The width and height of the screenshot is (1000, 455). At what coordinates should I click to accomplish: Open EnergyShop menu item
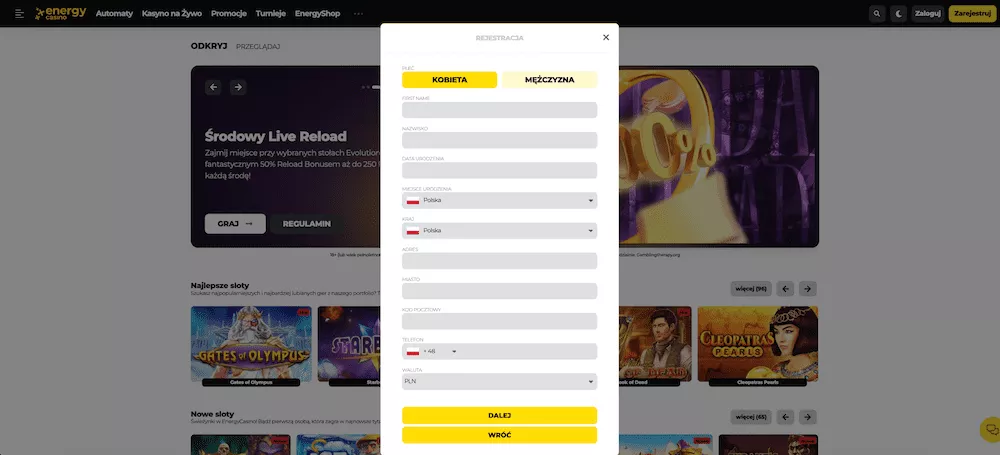tap(318, 13)
